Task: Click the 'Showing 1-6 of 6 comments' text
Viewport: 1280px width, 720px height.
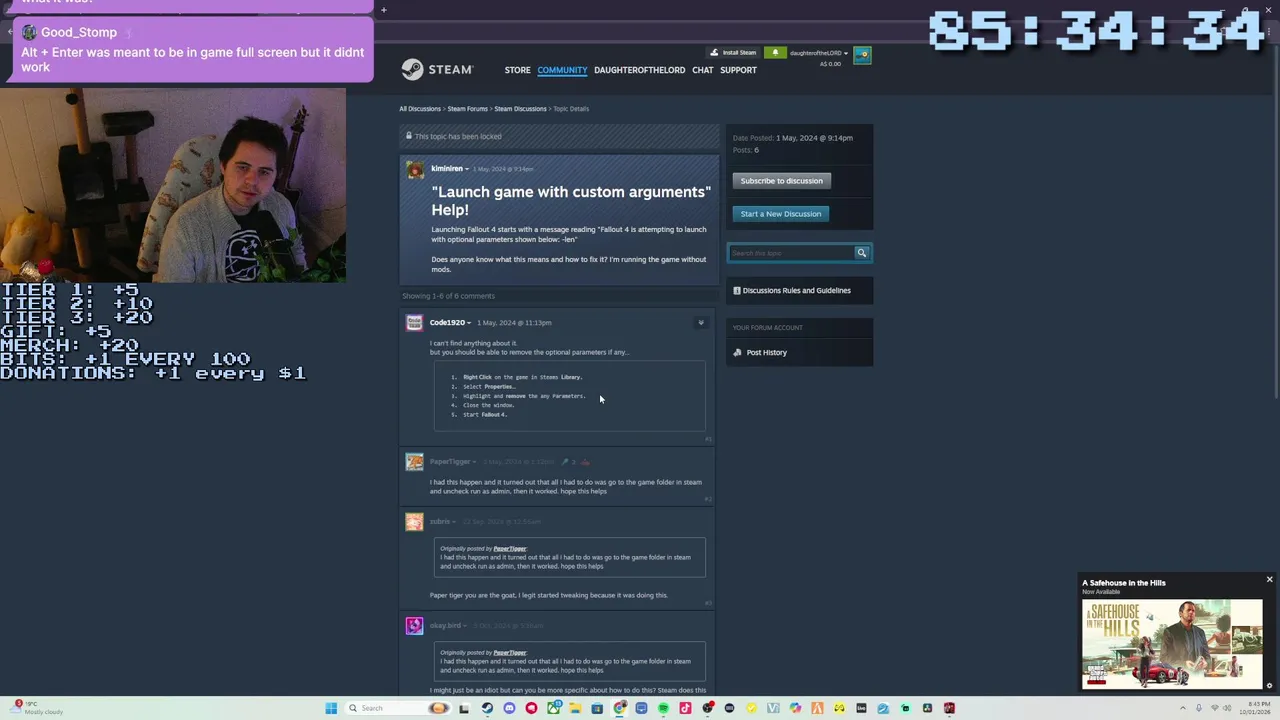Action: [x=448, y=296]
